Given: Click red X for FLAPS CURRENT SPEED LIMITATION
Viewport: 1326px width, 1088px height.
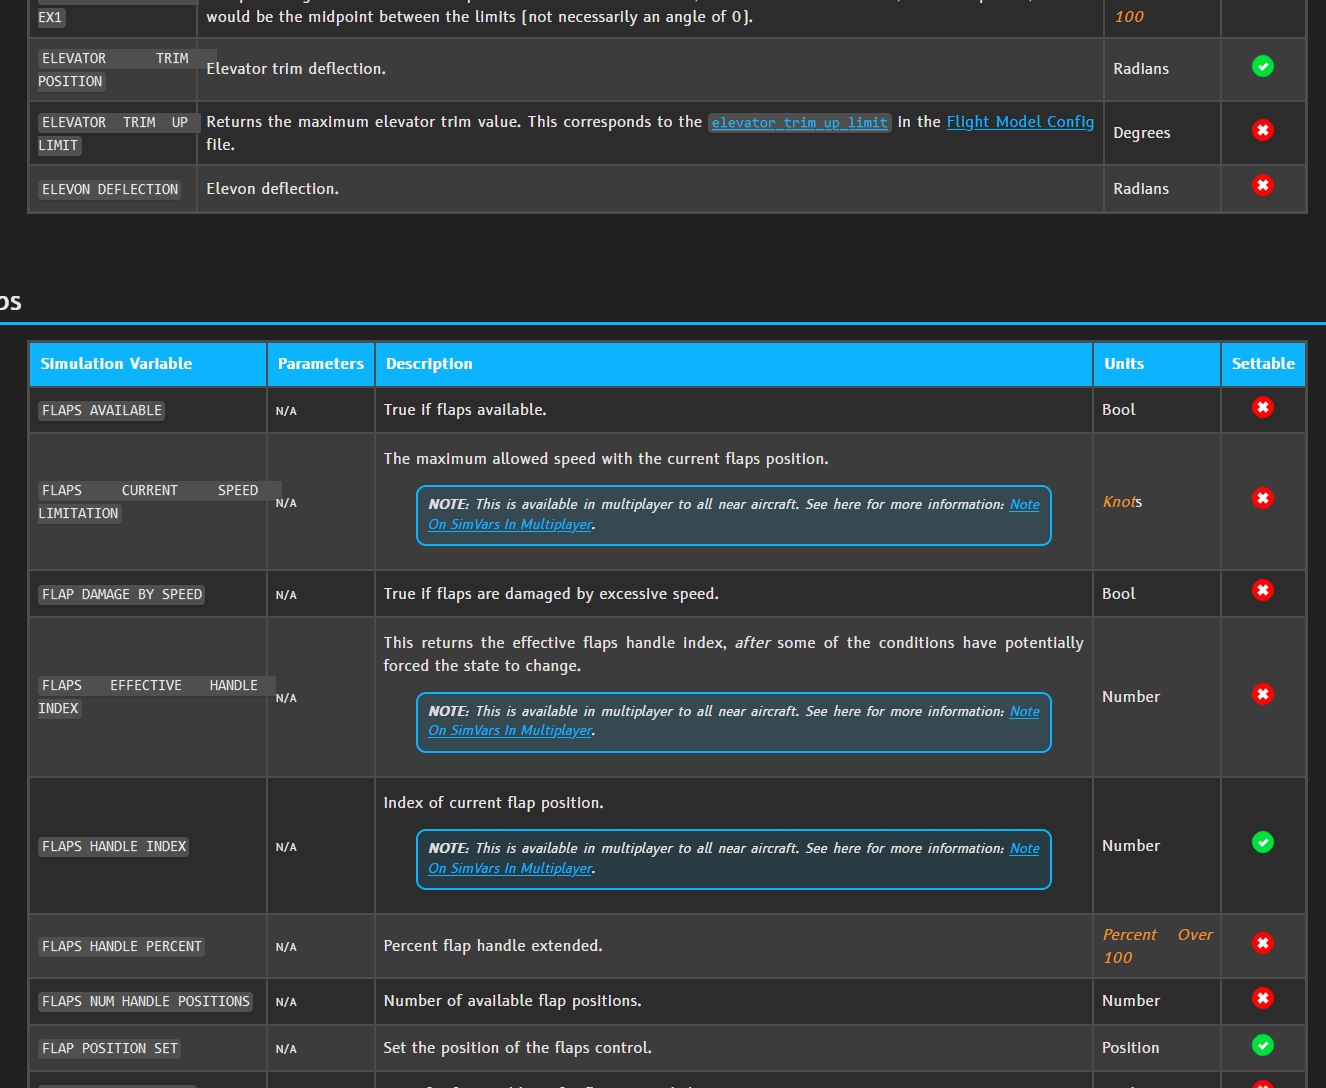Looking at the screenshot, I should point(1263,498).
